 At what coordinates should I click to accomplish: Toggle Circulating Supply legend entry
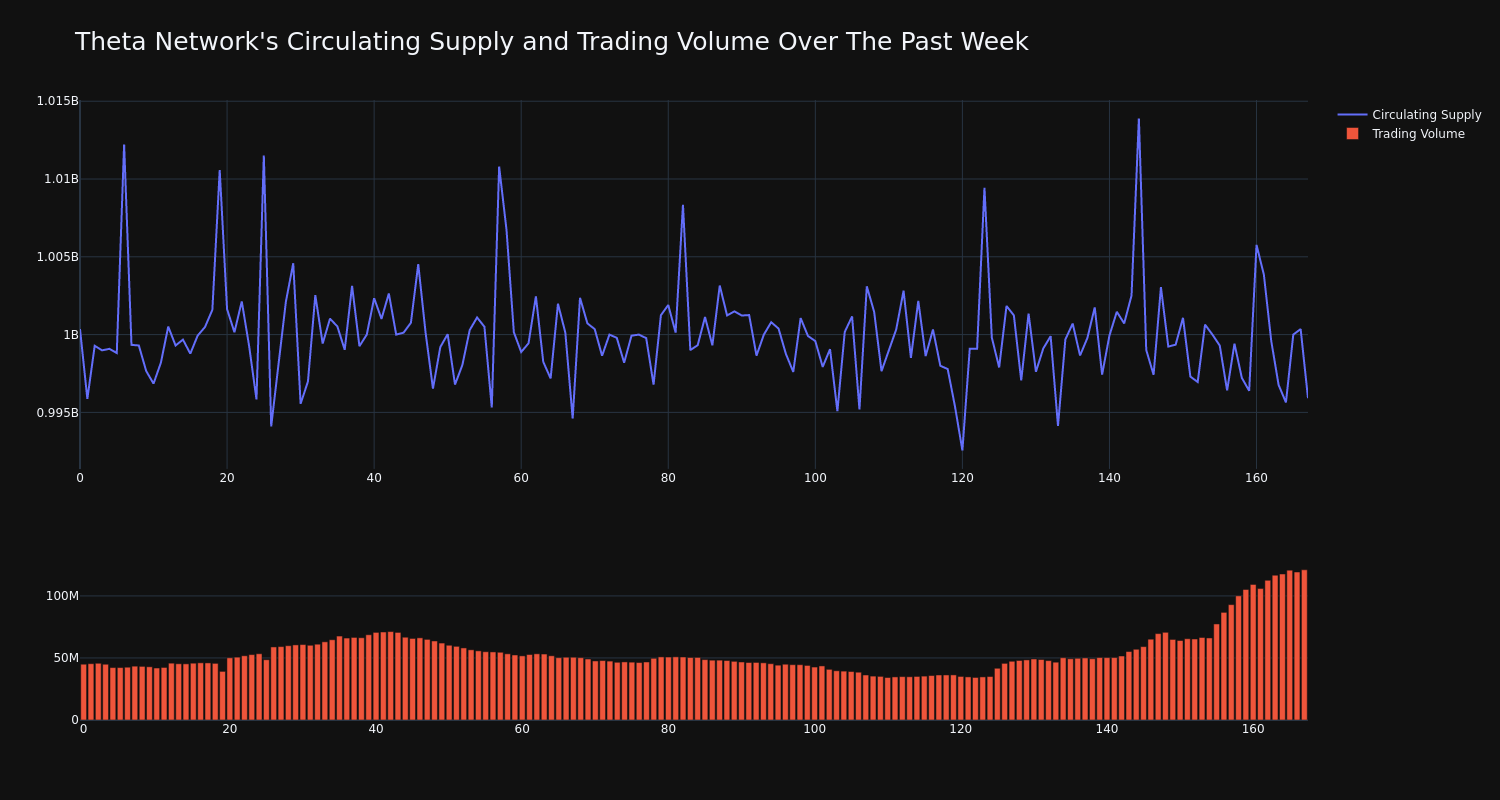click(x=1409, y=115)
